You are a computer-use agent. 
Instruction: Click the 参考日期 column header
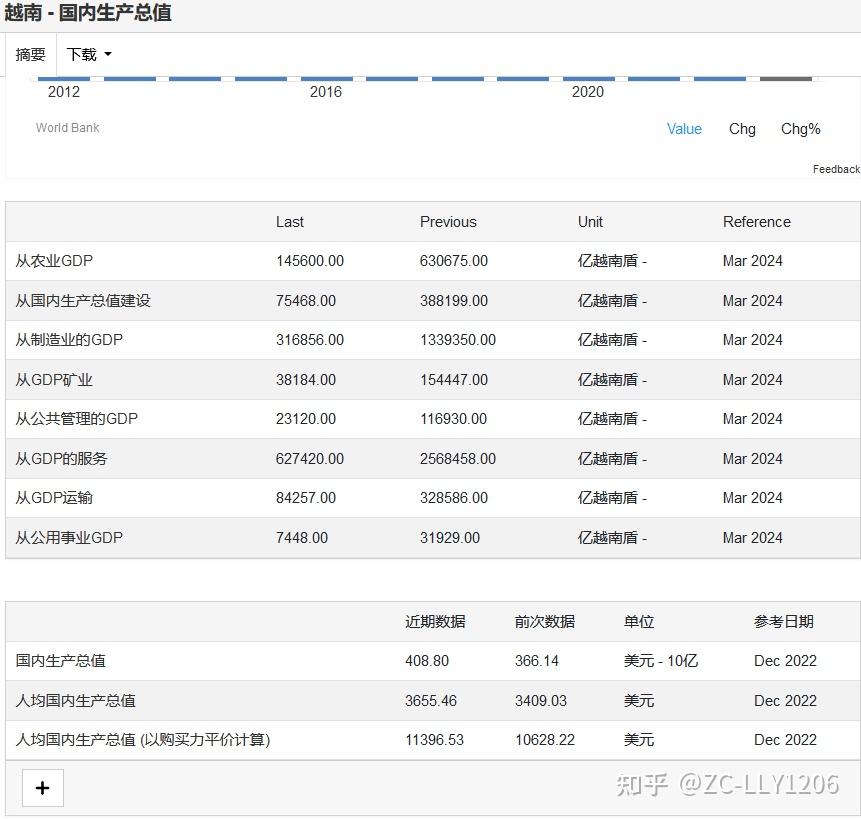[x=784, y=621]
